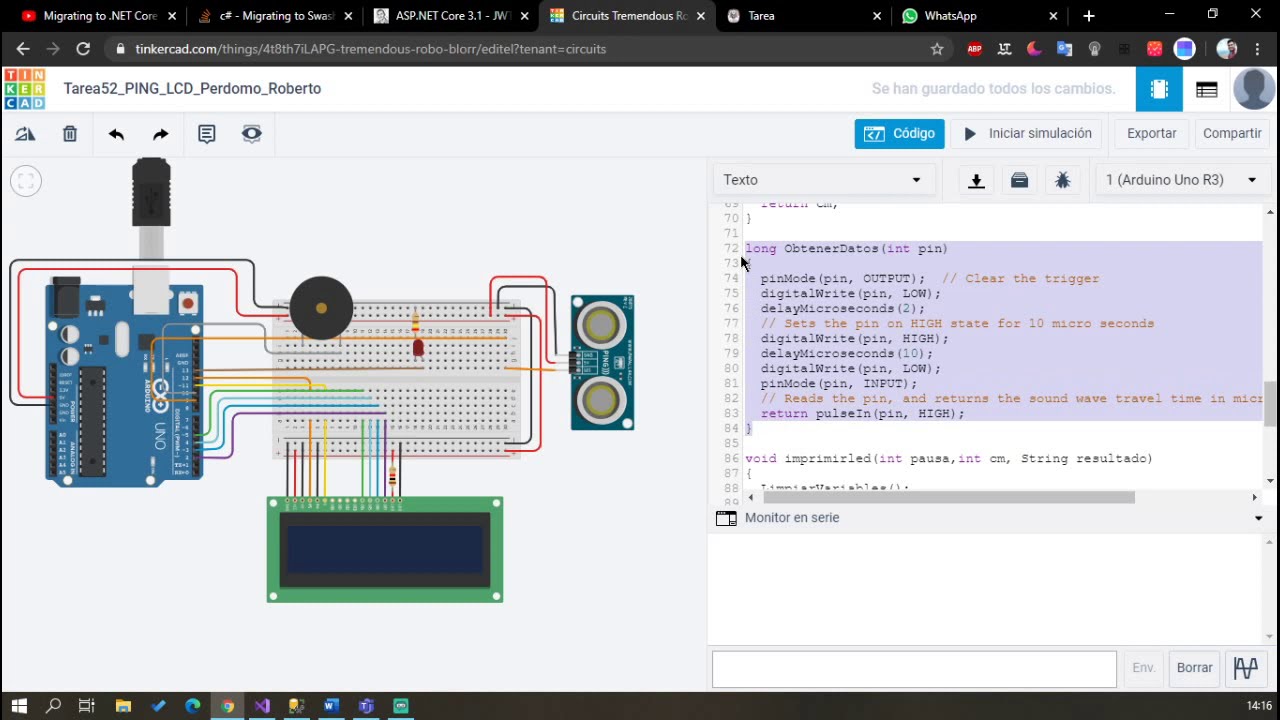This screenshot has height=720, width=1280.
Task: Click the Monitor en serie header
Action: 792,518
